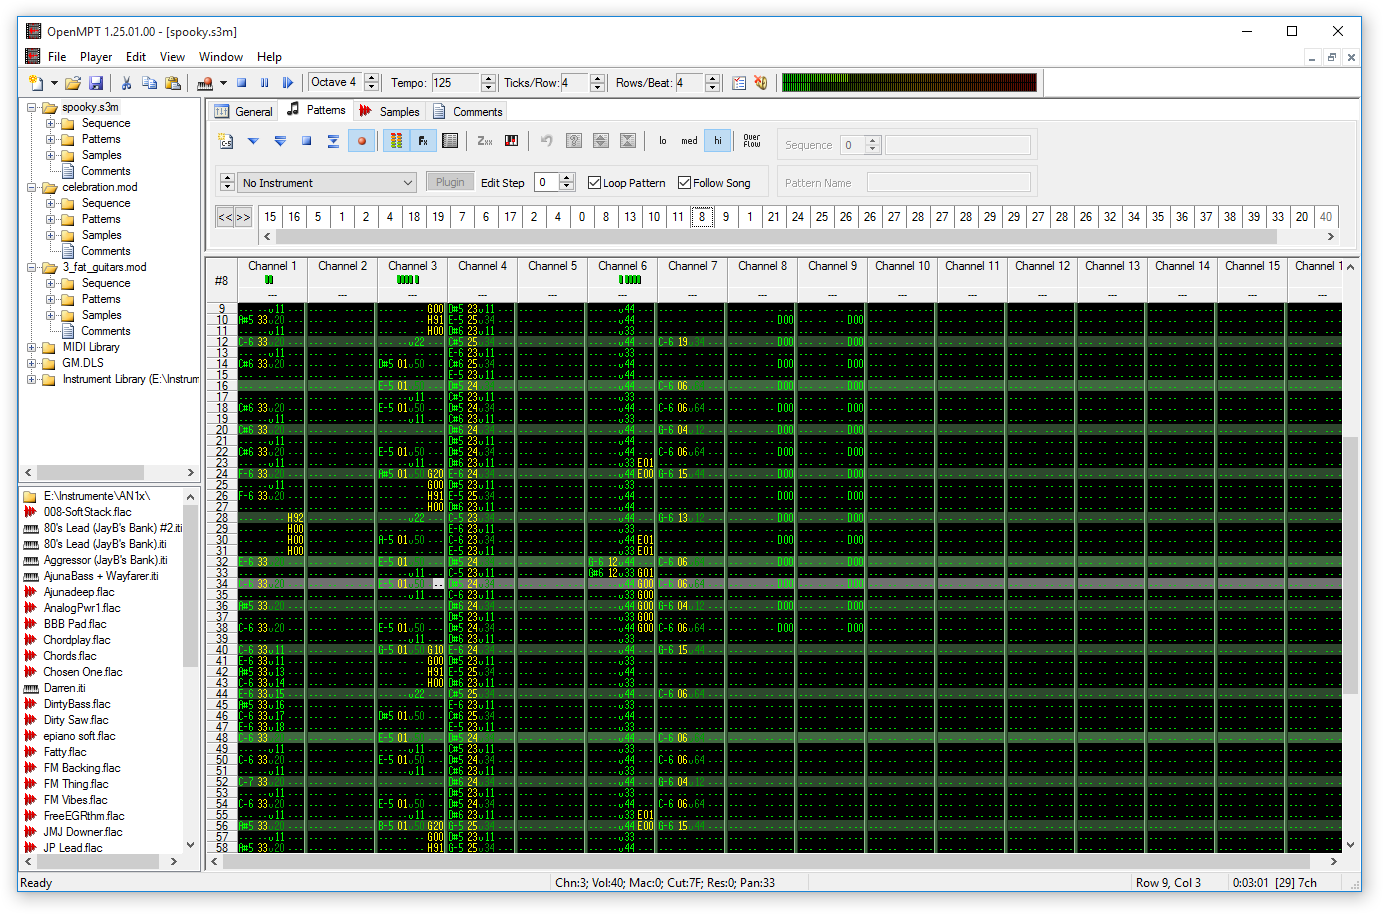
Task: Switch to the General tab
Action: click(x=242, y=112)
